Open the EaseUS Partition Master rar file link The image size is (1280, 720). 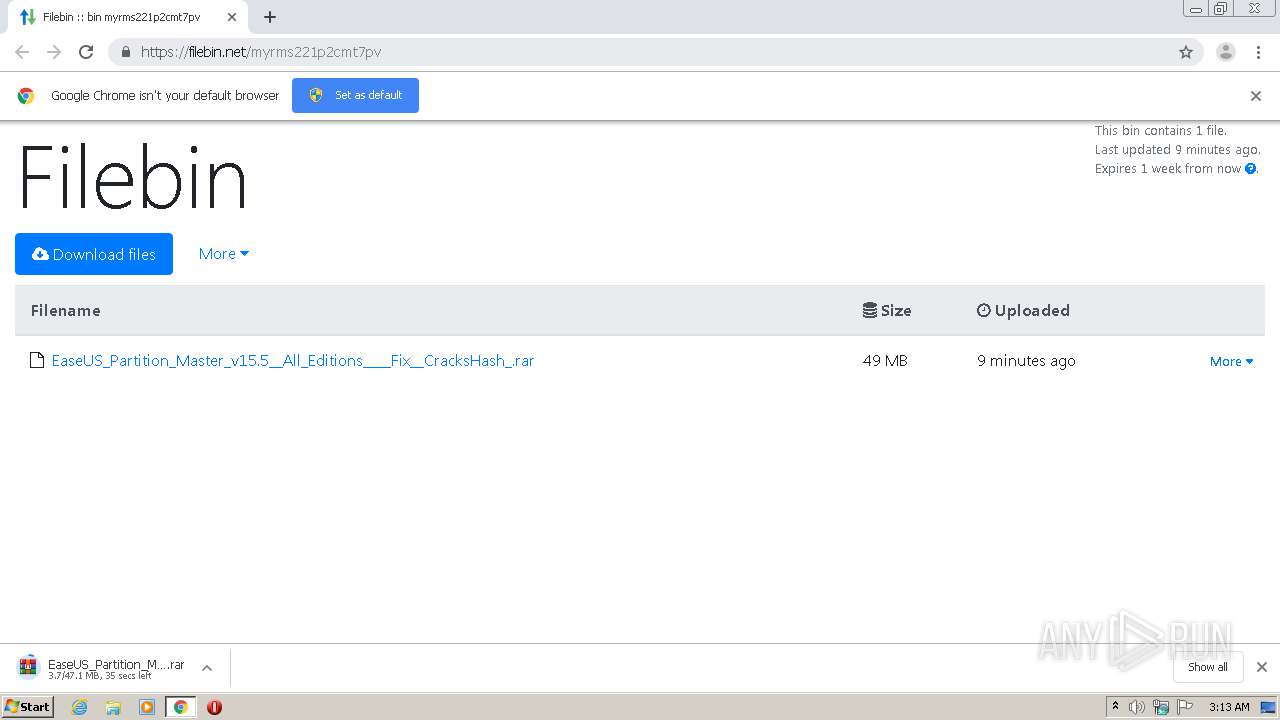pyautogui.click(x=293, y=360)
